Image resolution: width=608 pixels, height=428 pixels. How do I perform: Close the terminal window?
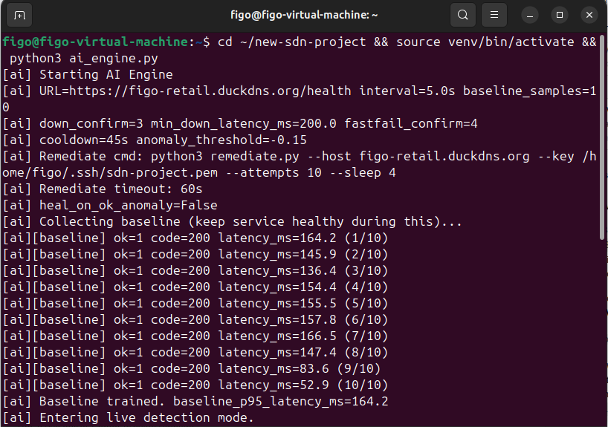[589, 15]
